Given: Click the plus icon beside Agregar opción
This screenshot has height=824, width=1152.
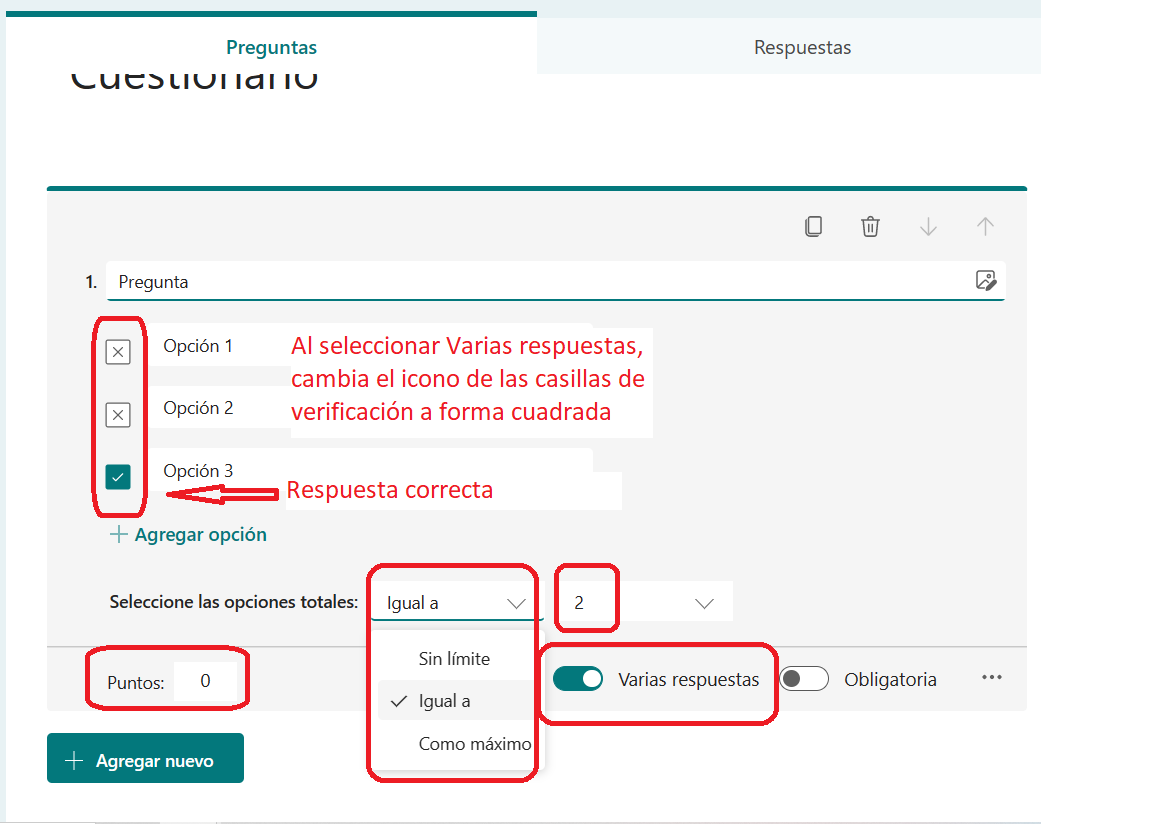Looking at the screenshot, I should point(119,535).
